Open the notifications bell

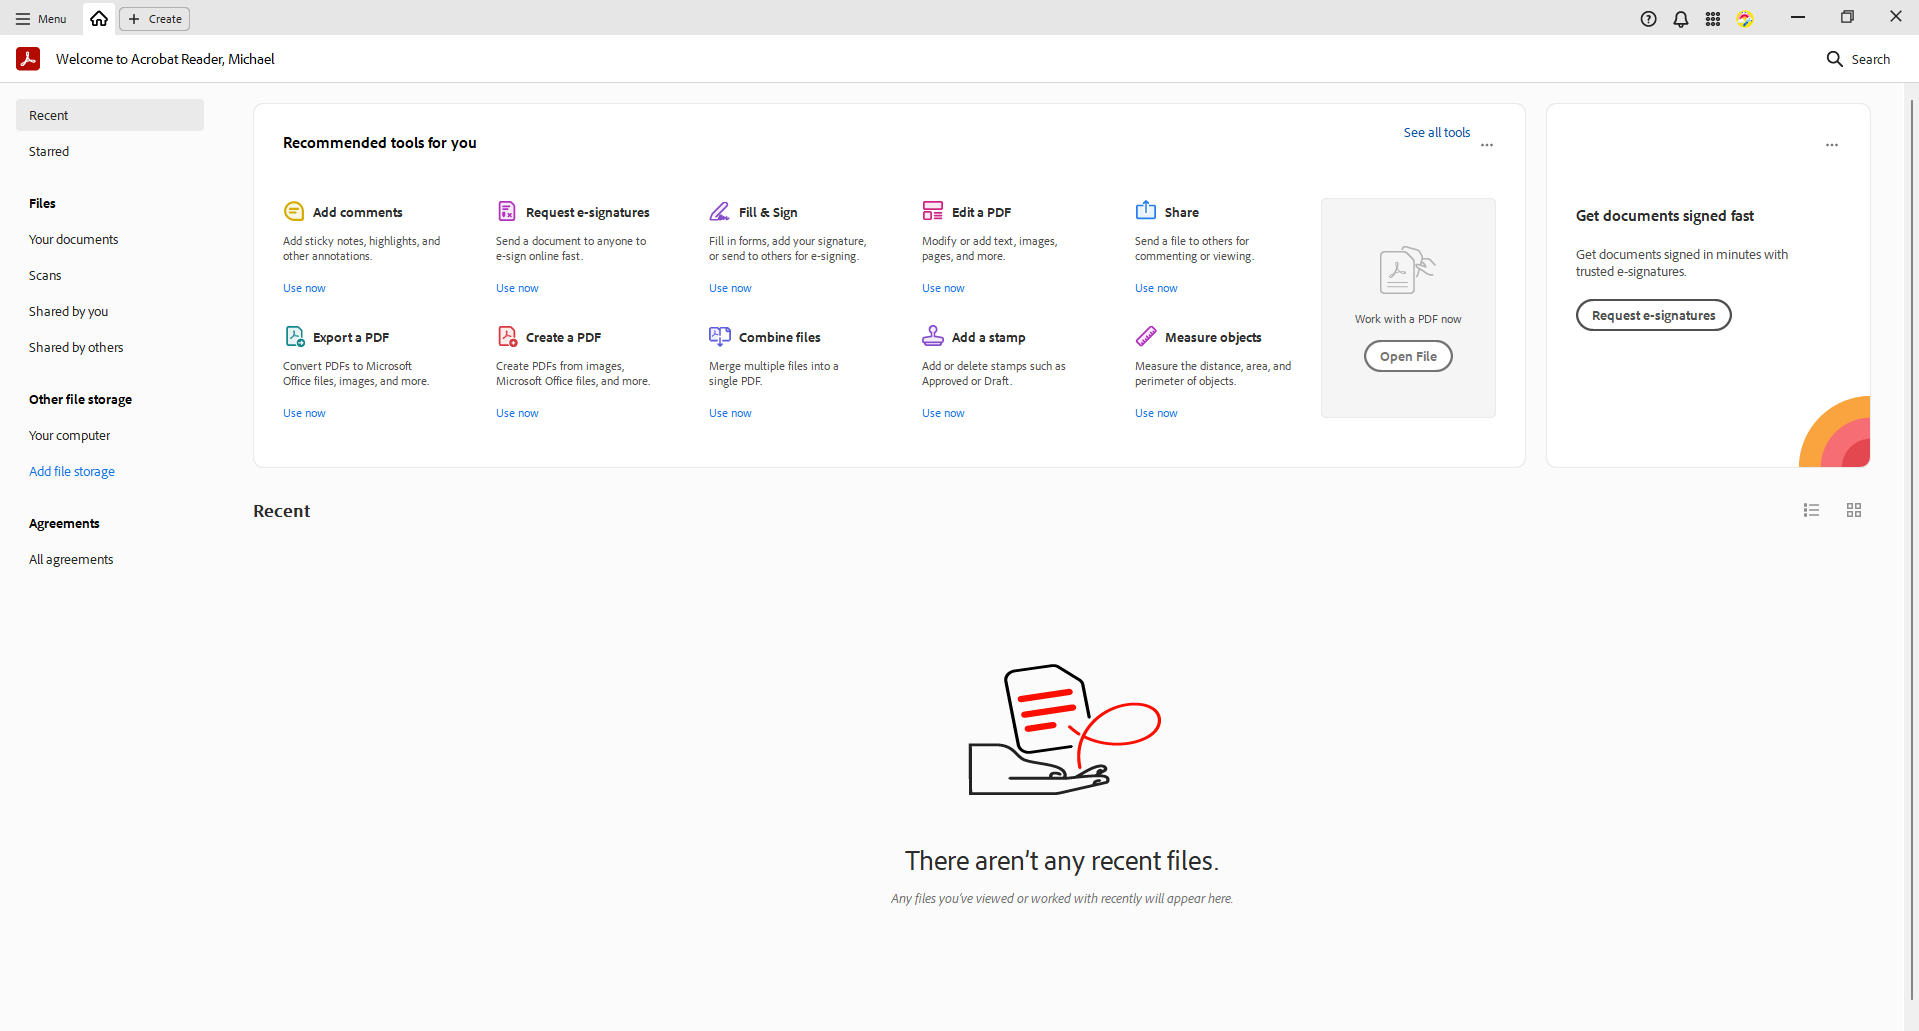tap(1681, 19)
